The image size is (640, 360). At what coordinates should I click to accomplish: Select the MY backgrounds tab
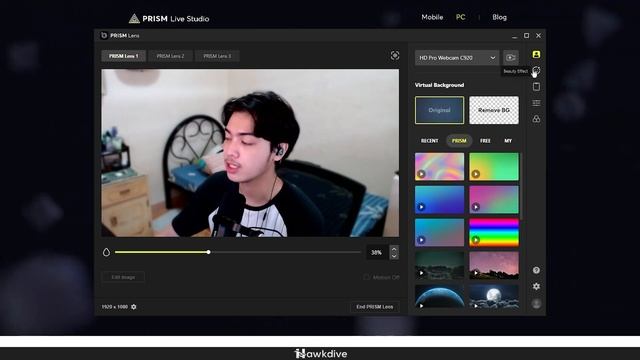pyautogui.click(x=508, y=140)
